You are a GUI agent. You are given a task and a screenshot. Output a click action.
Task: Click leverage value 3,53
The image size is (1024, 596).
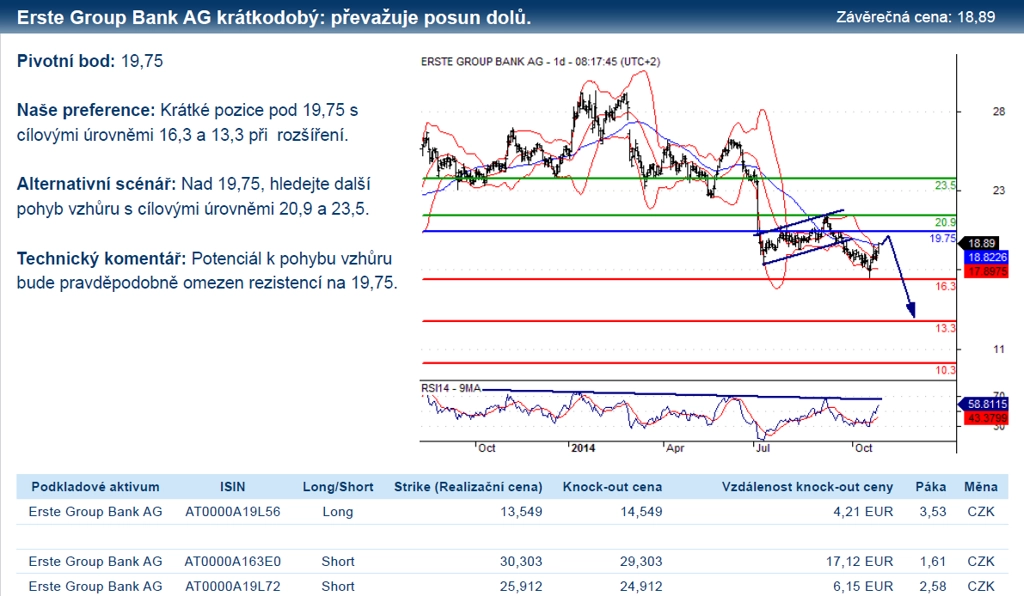tap(933, 512)
